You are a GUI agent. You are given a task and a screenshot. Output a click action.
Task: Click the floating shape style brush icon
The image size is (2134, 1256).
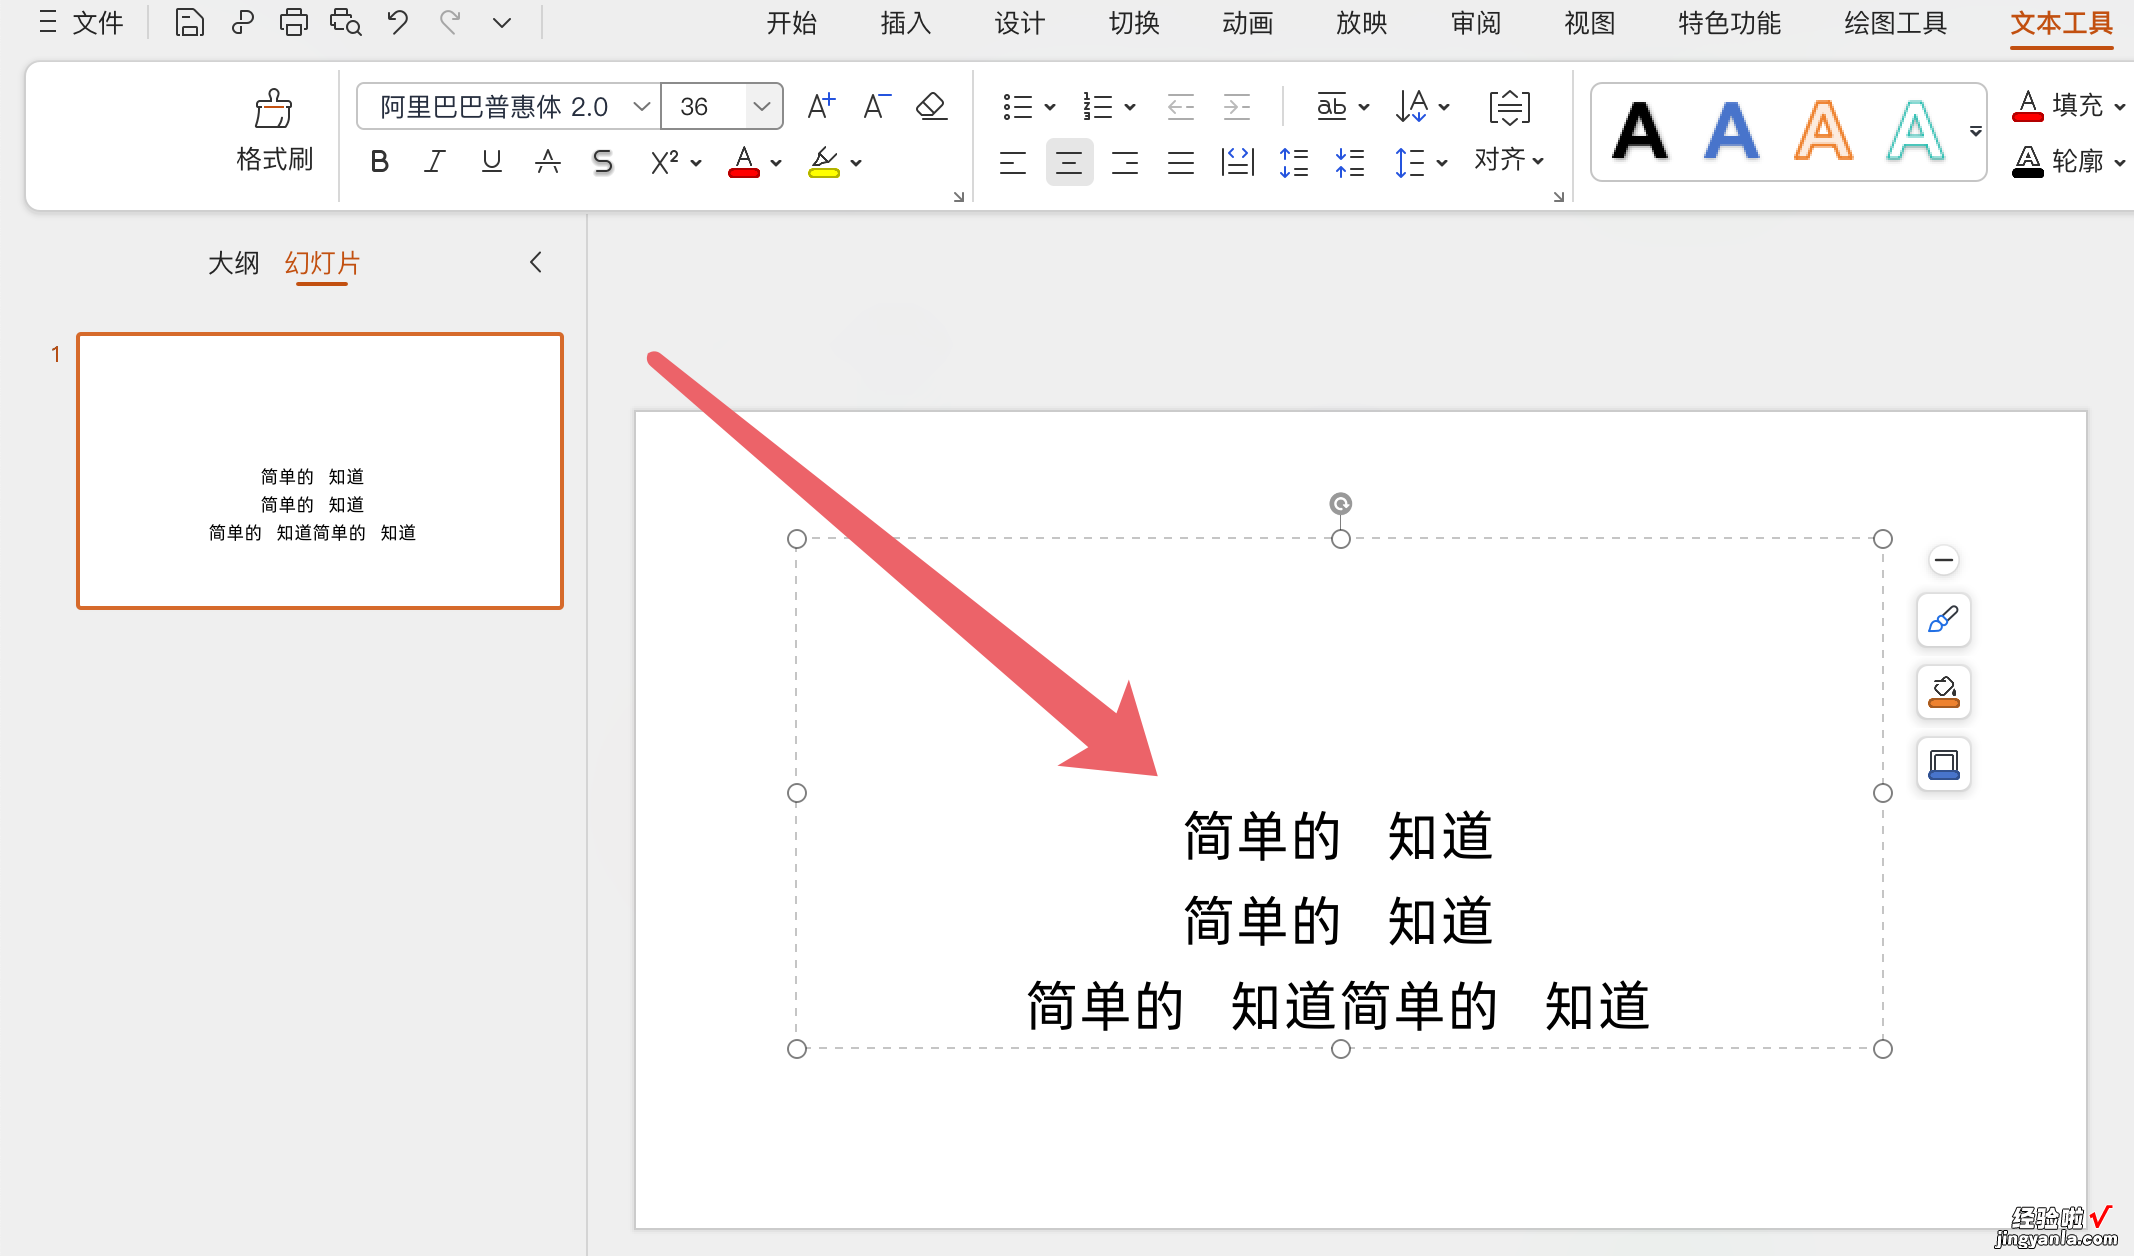pyautogui.click(x=1943, y=620)
